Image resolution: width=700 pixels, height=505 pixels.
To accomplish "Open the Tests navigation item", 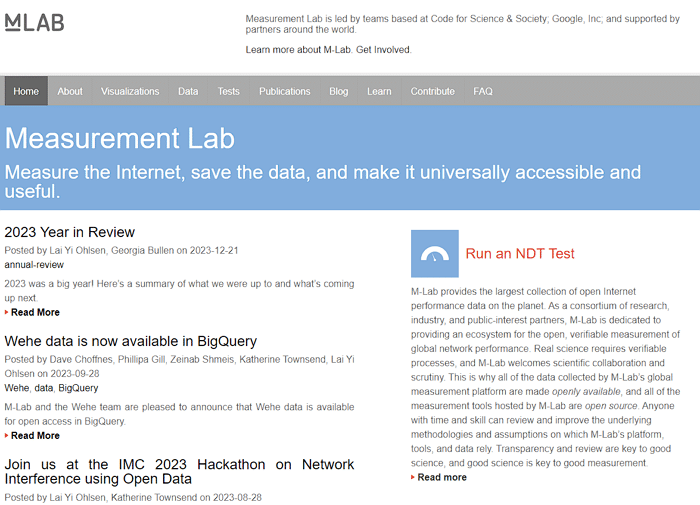I will pyautogui.click(x=229, y=91).
